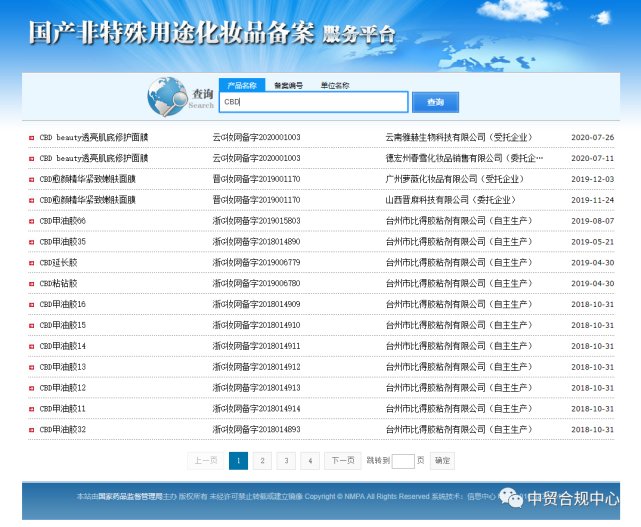Select page 1 in pagination

click(238, 461)
